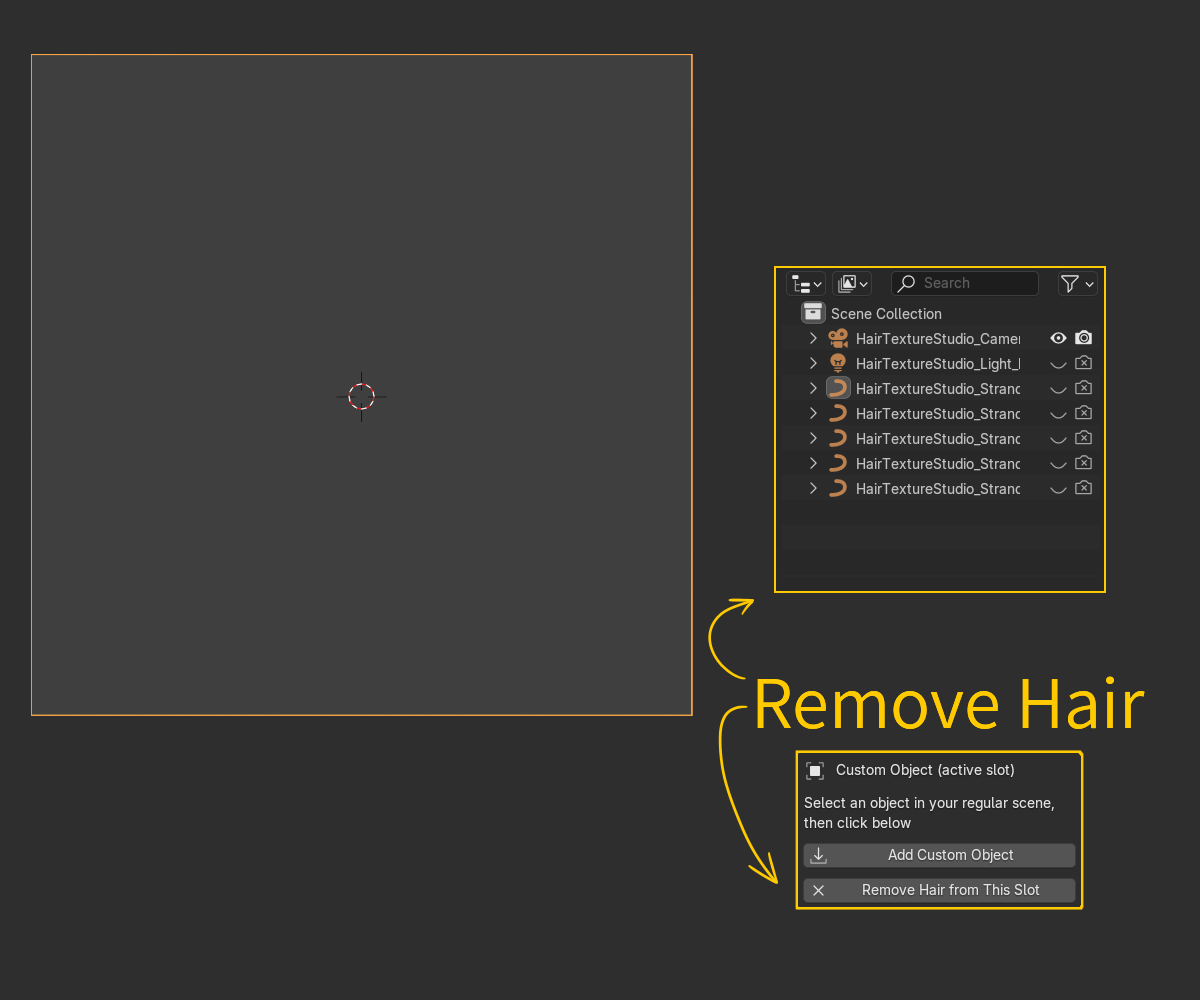Click the third strand row curve icon

pyautogui.click(x=838, y=438)
